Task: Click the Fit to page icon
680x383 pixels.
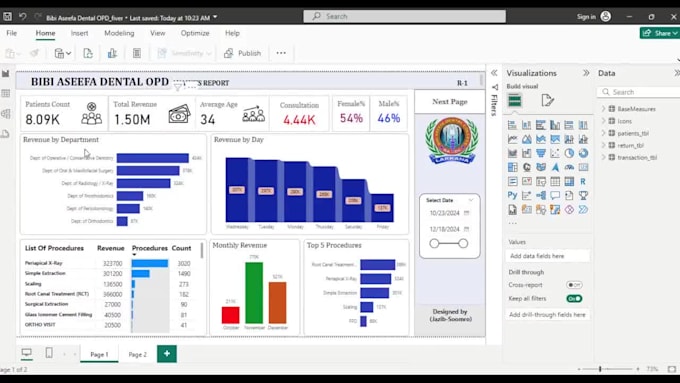Action: pyautogui.click(x=672, y=369)
